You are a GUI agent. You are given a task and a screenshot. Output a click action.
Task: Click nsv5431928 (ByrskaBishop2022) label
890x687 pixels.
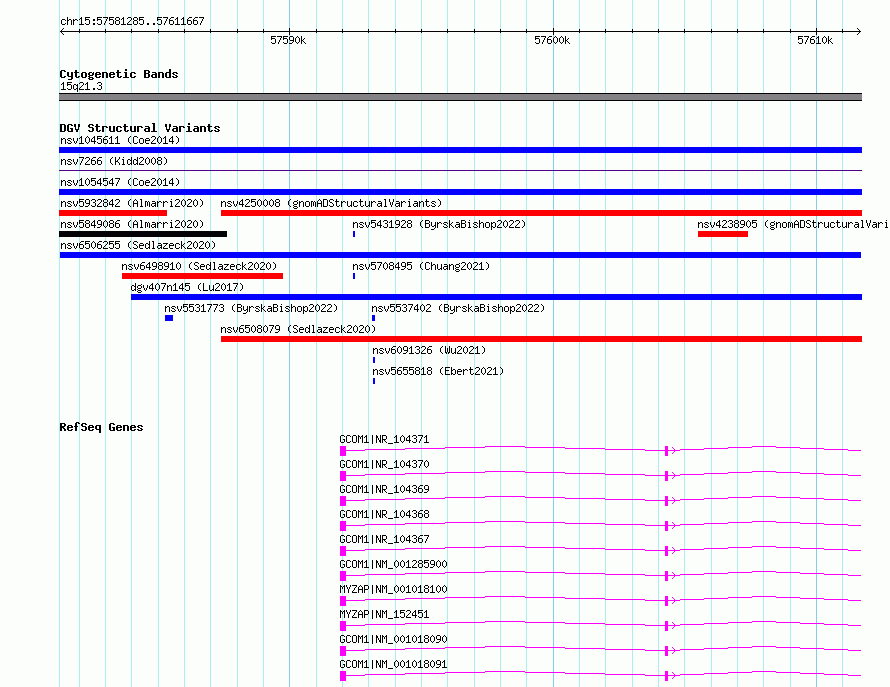(439, 224)
